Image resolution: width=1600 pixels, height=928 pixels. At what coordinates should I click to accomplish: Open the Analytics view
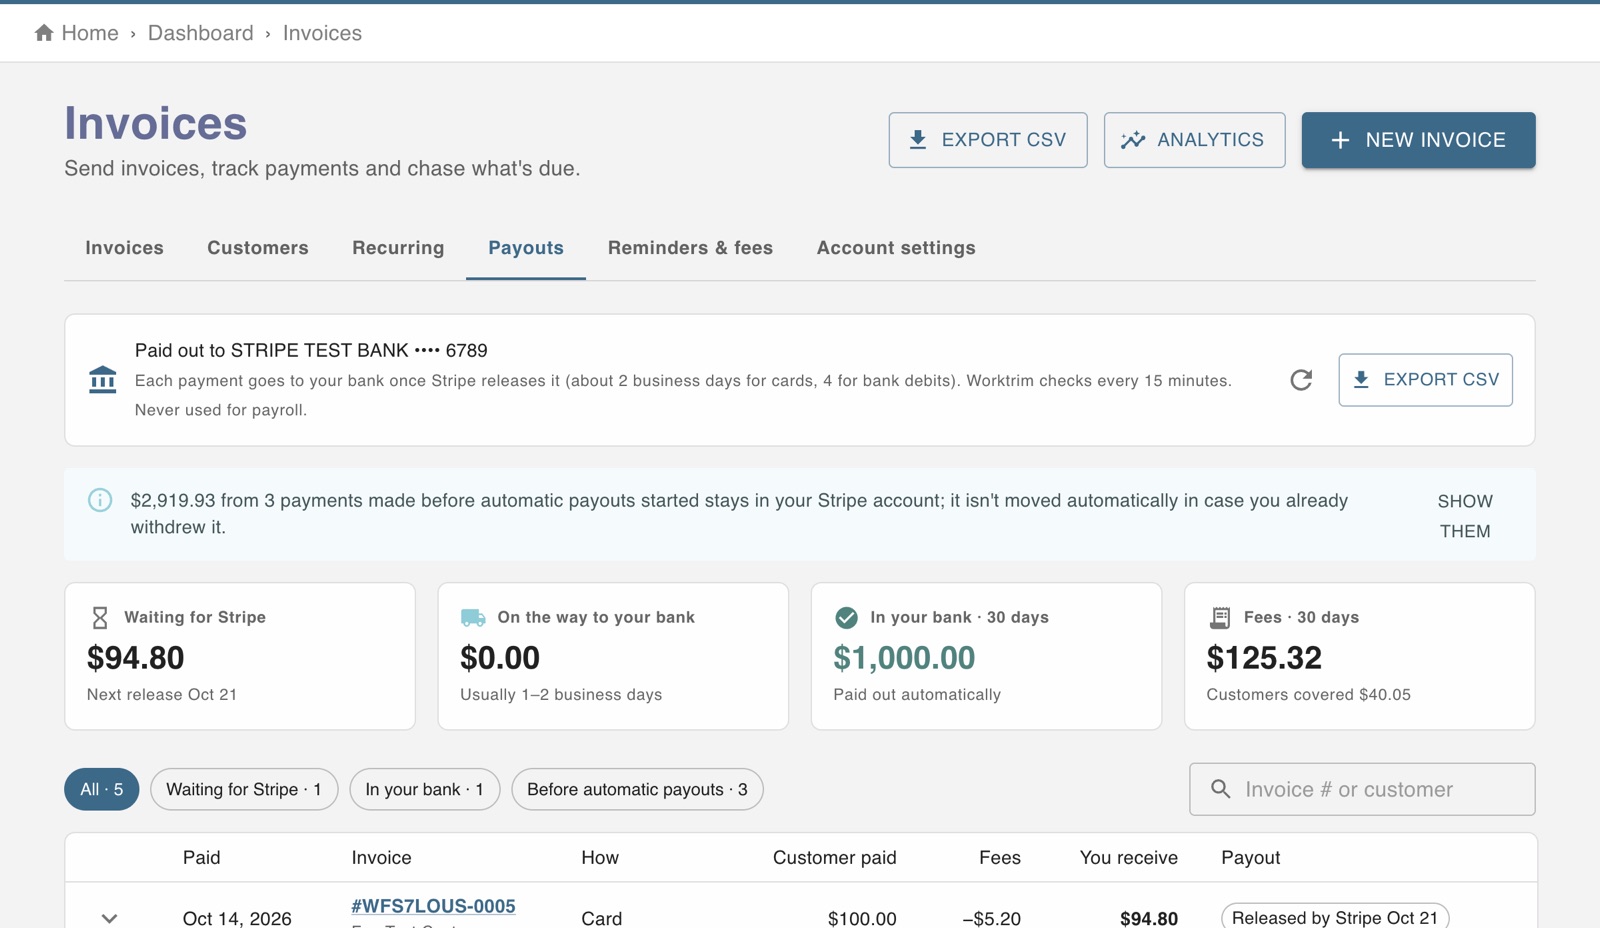[x=1194, y=140]
